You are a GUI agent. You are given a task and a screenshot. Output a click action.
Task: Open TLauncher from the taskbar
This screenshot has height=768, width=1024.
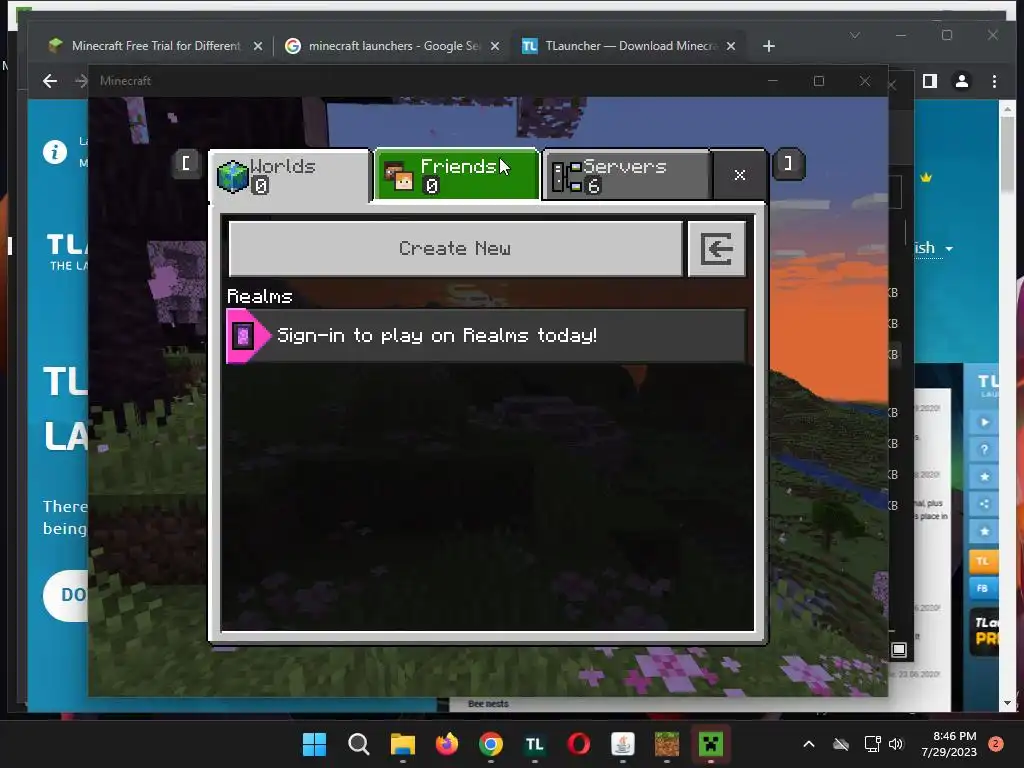[x=535, y=744]
